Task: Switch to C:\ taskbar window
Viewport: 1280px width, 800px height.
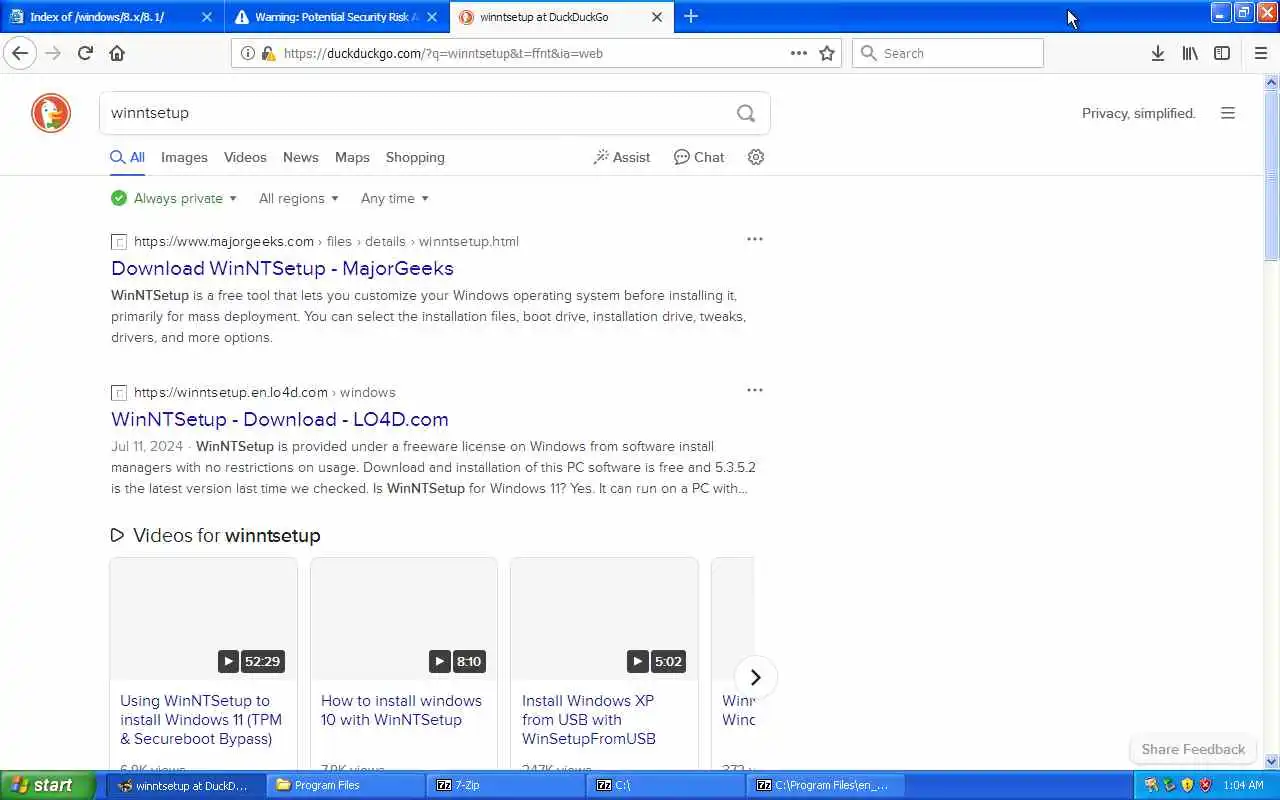Action: (666, 785)
